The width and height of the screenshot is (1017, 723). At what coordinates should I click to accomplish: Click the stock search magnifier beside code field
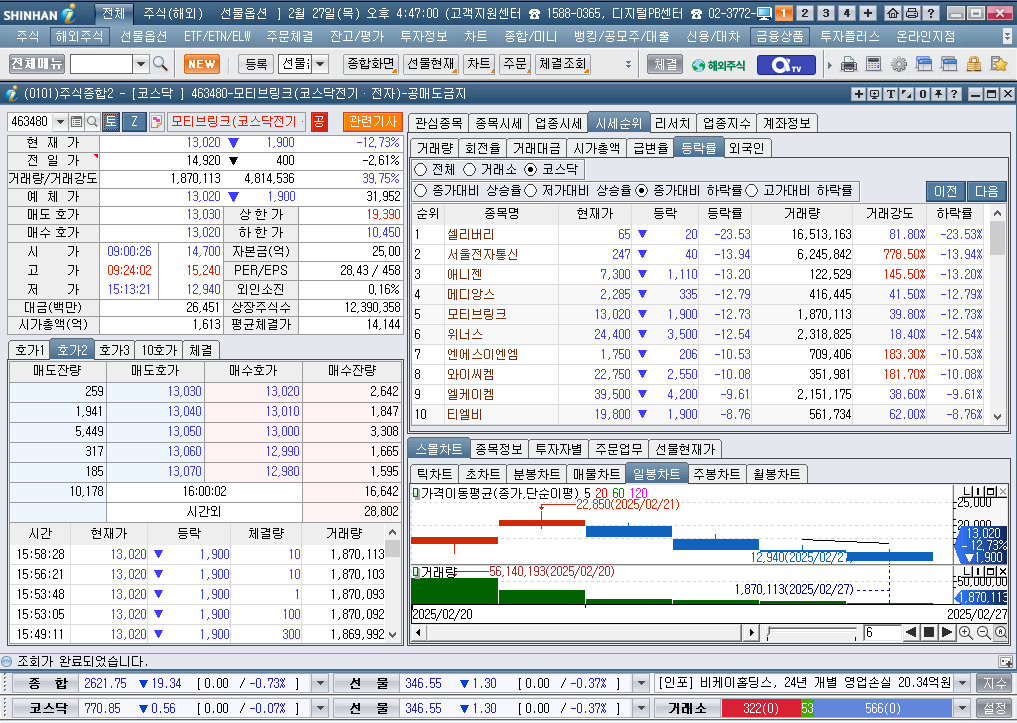tap(92, 121)
